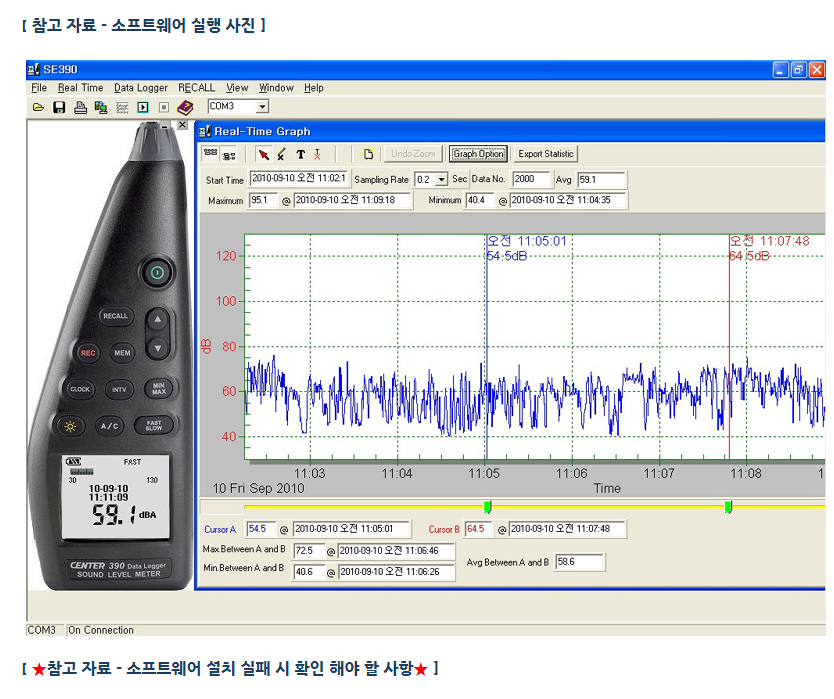Click the first layout icon in graph toolbar
The image size is (834, 699).
(211, 154)
